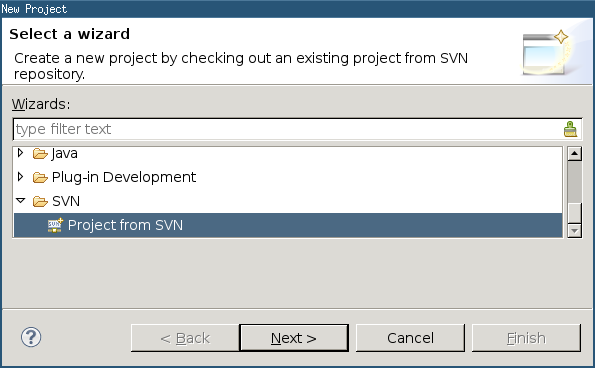
Task: Click the scrollbar up arrow
Action: pos(575,154)
